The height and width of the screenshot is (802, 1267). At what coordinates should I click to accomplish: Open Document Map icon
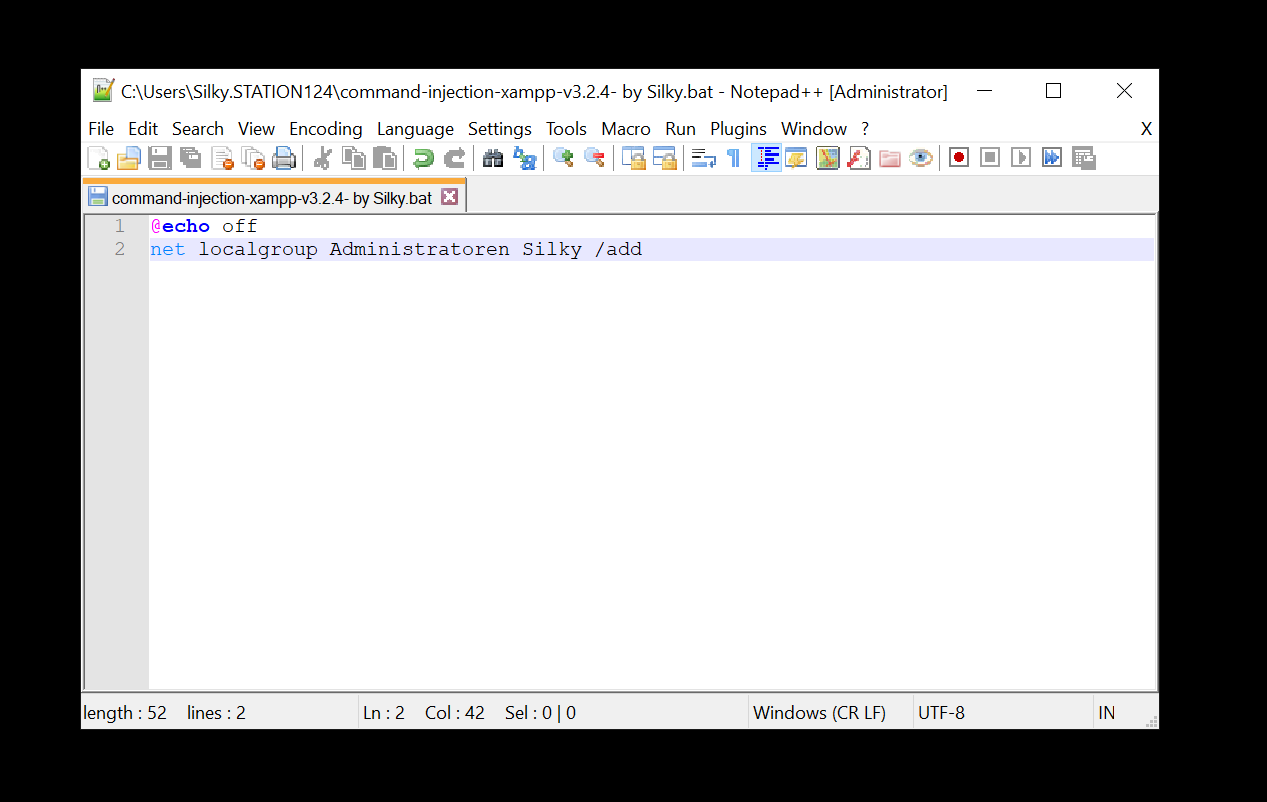point(827,158)
